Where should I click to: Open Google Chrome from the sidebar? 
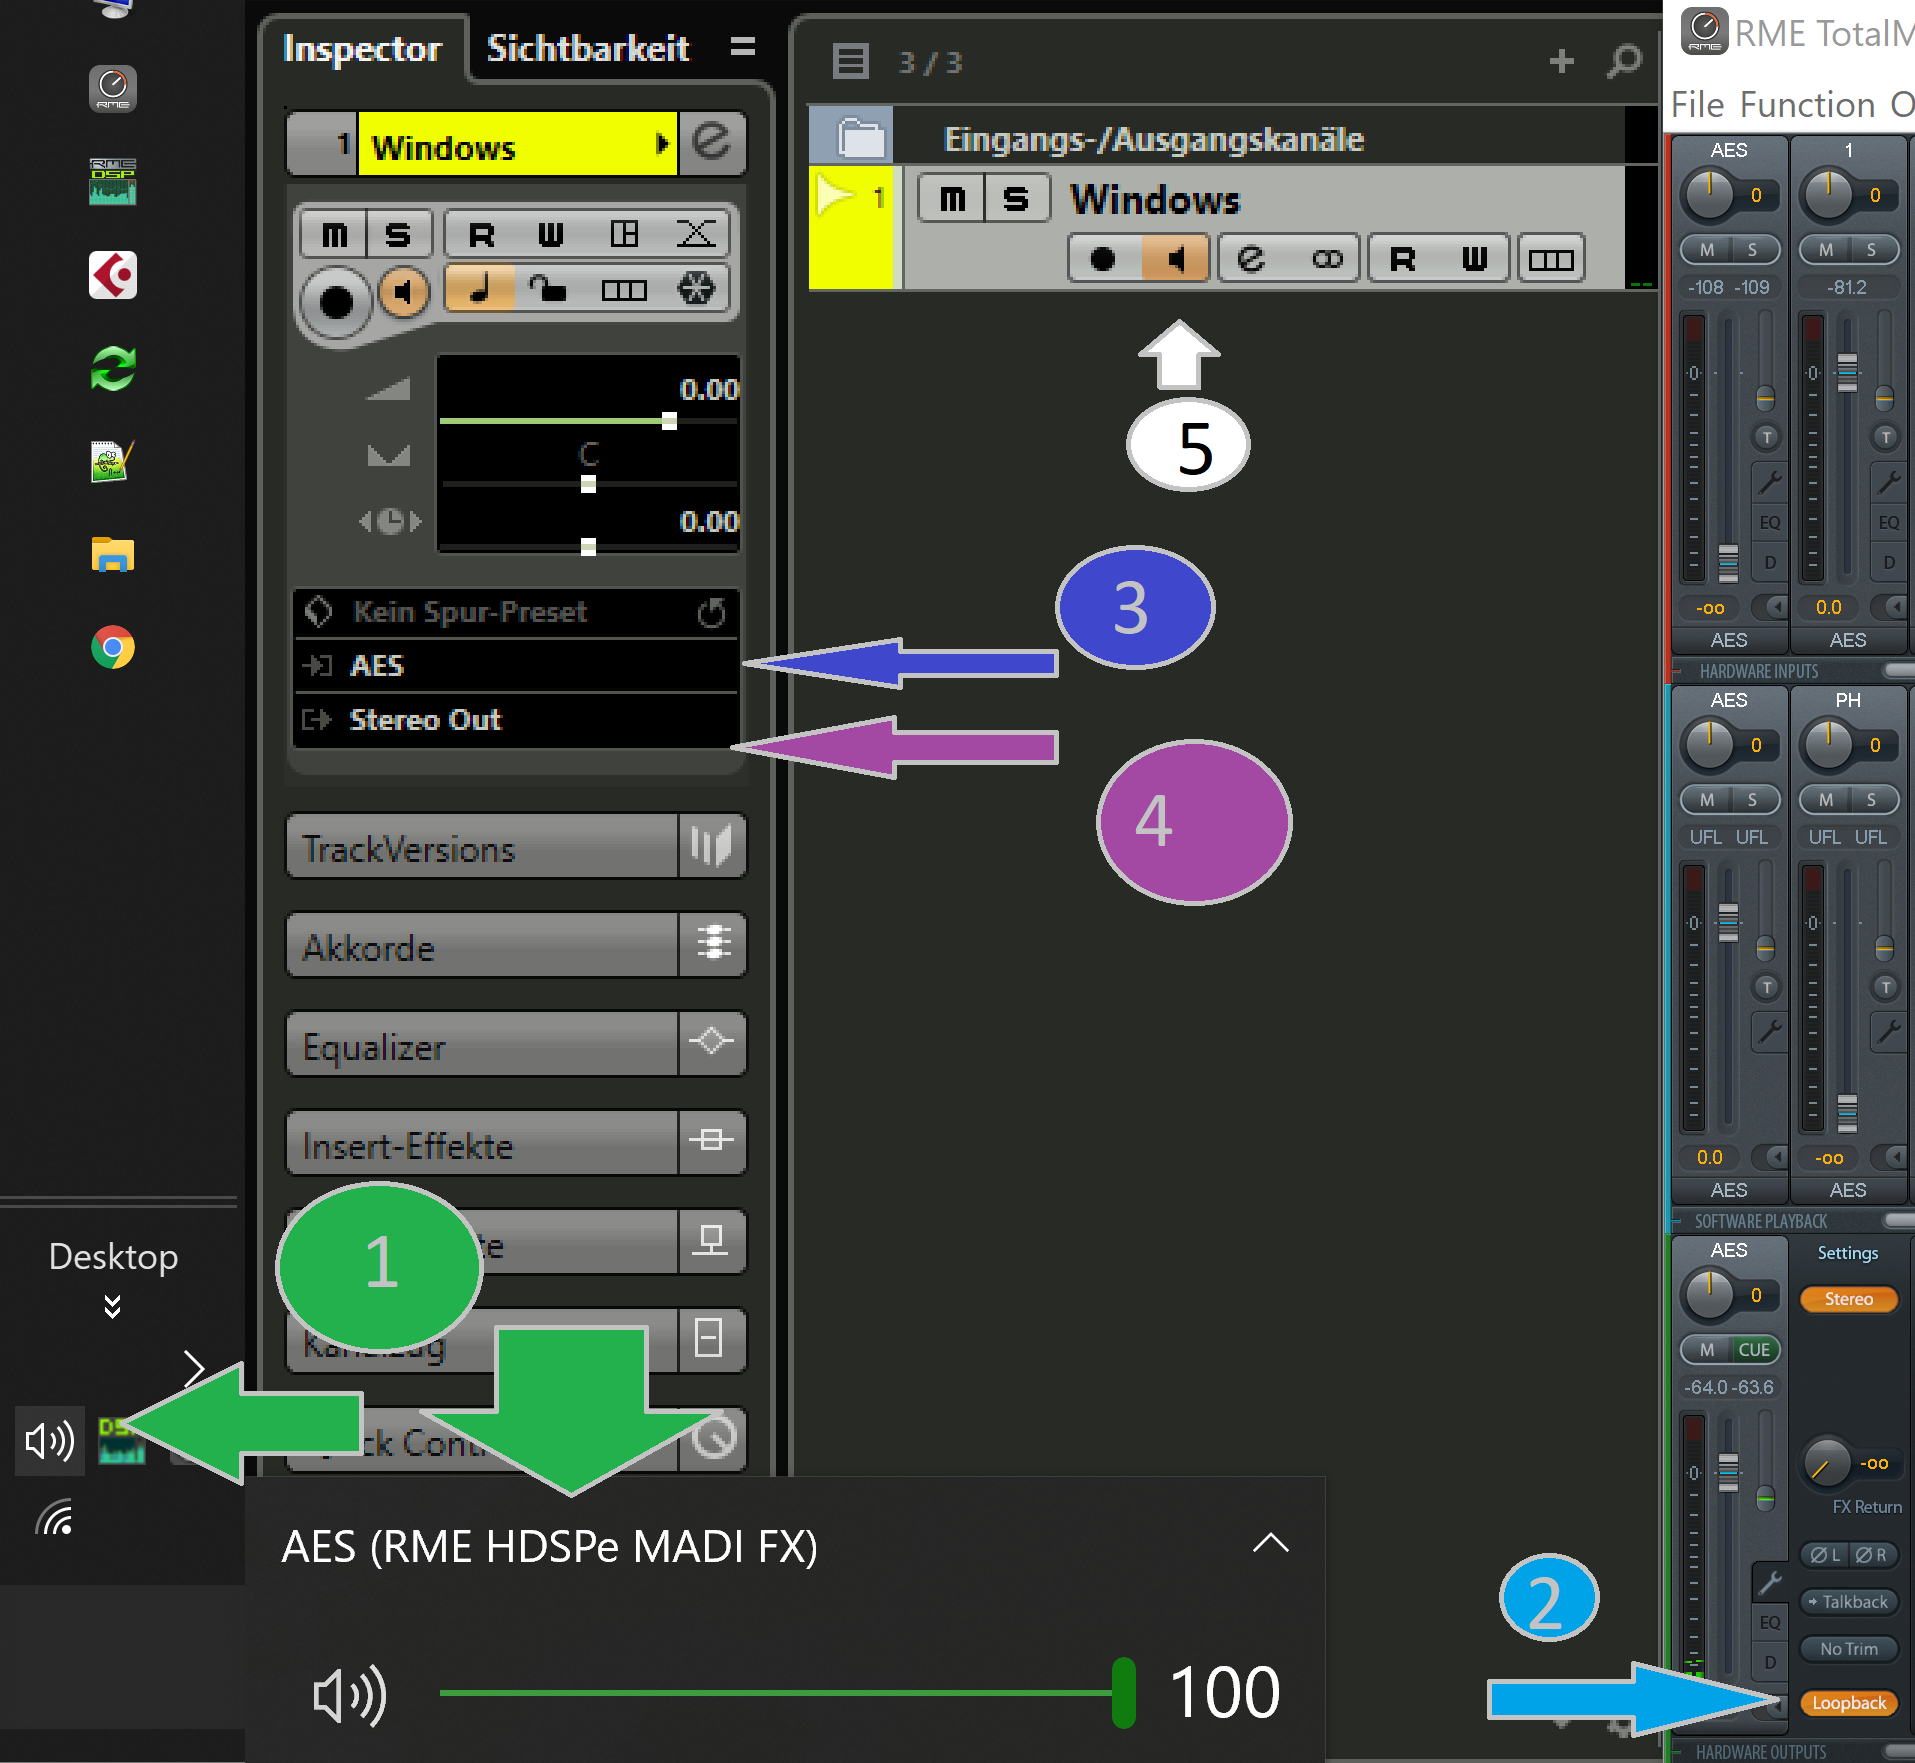click(x=113, y=648)
